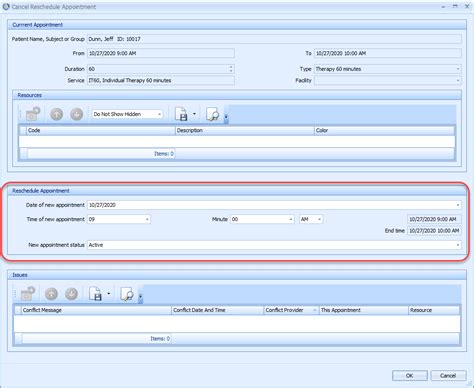Sort by Conflict Date And Time column
Screen dimensions: 474x388
(x=217, y=310)
